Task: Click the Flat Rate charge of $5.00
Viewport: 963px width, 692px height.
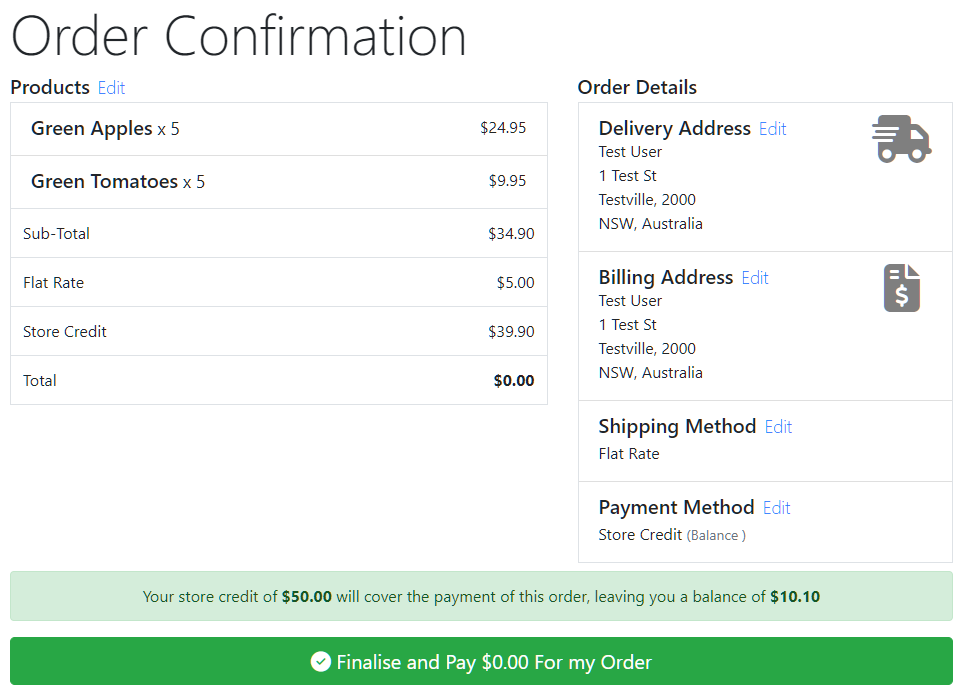Action: point(515,282)
